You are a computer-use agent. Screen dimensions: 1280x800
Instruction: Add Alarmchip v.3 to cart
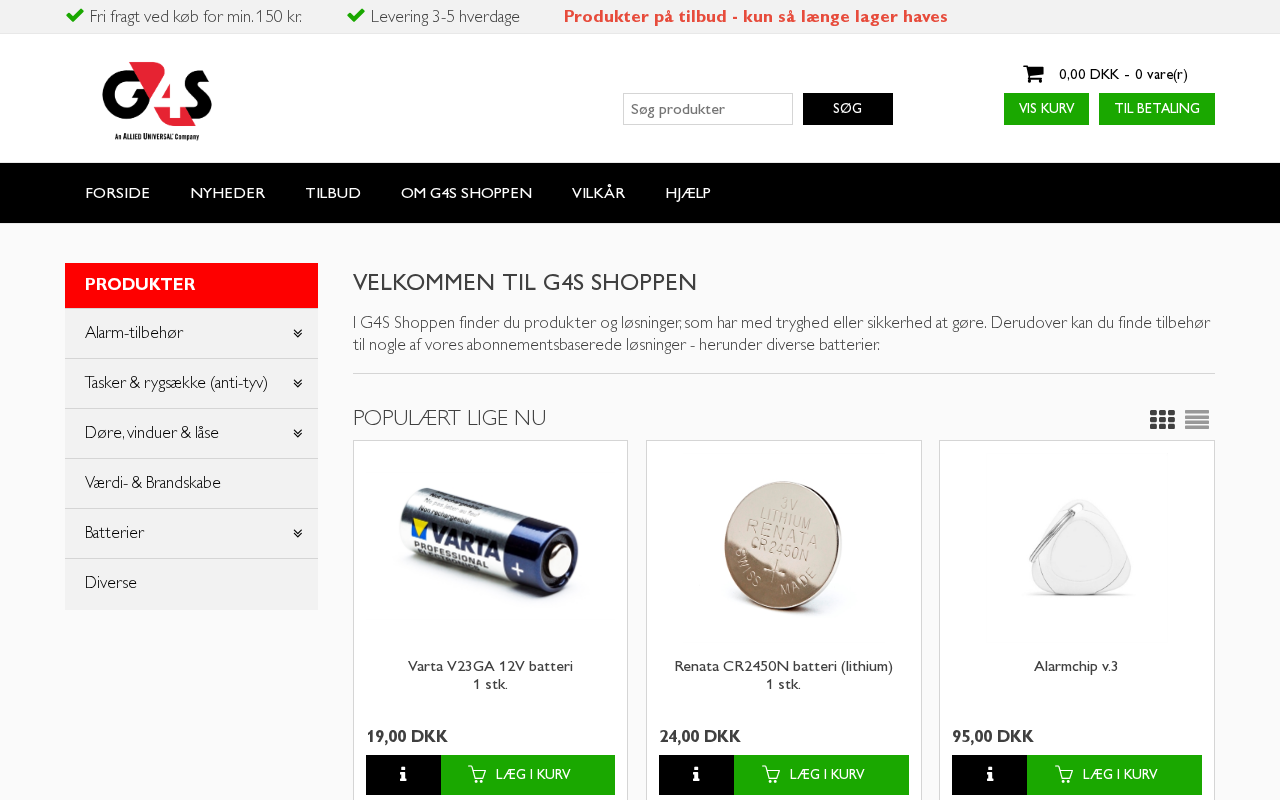[x=1114, y=775]
